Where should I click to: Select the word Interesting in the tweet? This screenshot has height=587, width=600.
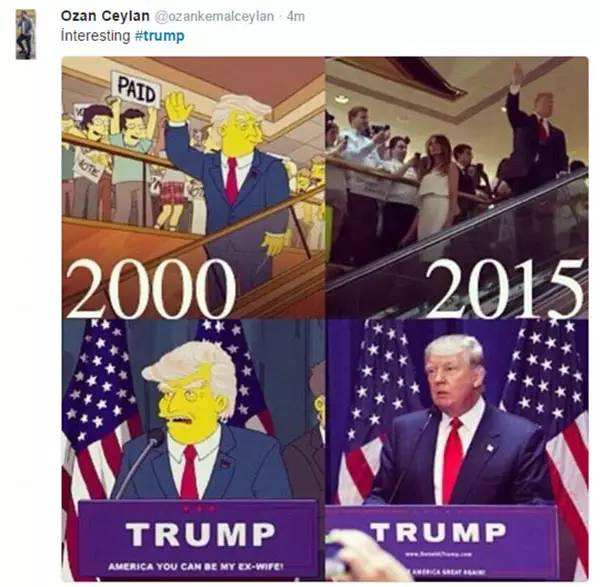pos(96,36)
